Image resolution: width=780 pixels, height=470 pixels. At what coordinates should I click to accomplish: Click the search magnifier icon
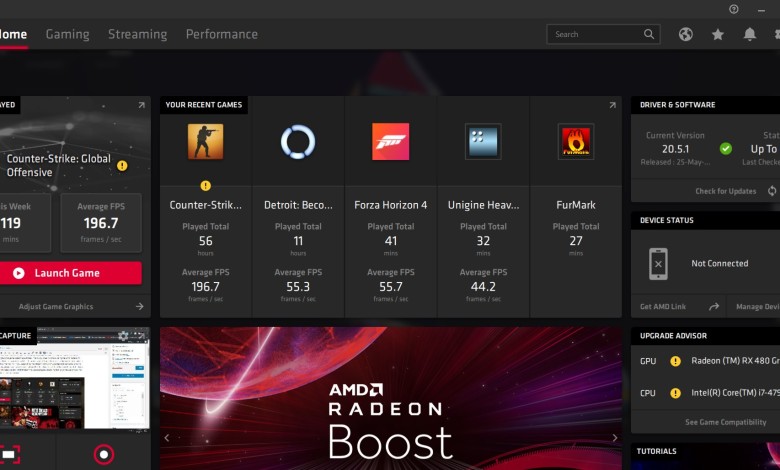pos(649,34)
